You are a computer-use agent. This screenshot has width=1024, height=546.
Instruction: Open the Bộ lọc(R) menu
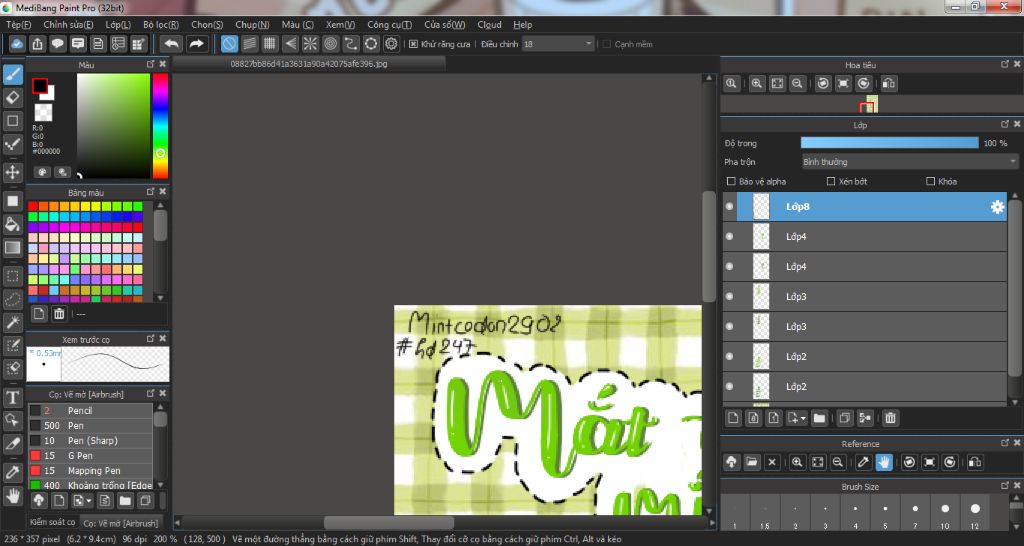pos(161,25)
